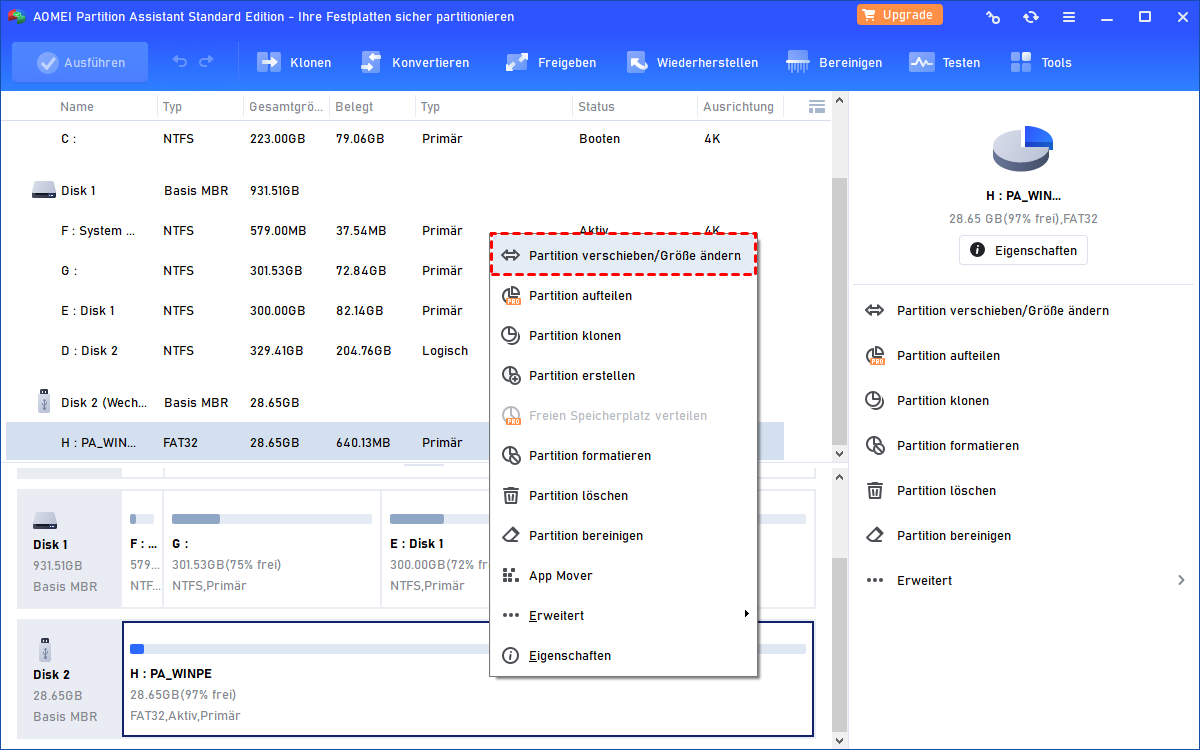Open the Freigeben tool
1200x750 pixels.
point(551,62)
